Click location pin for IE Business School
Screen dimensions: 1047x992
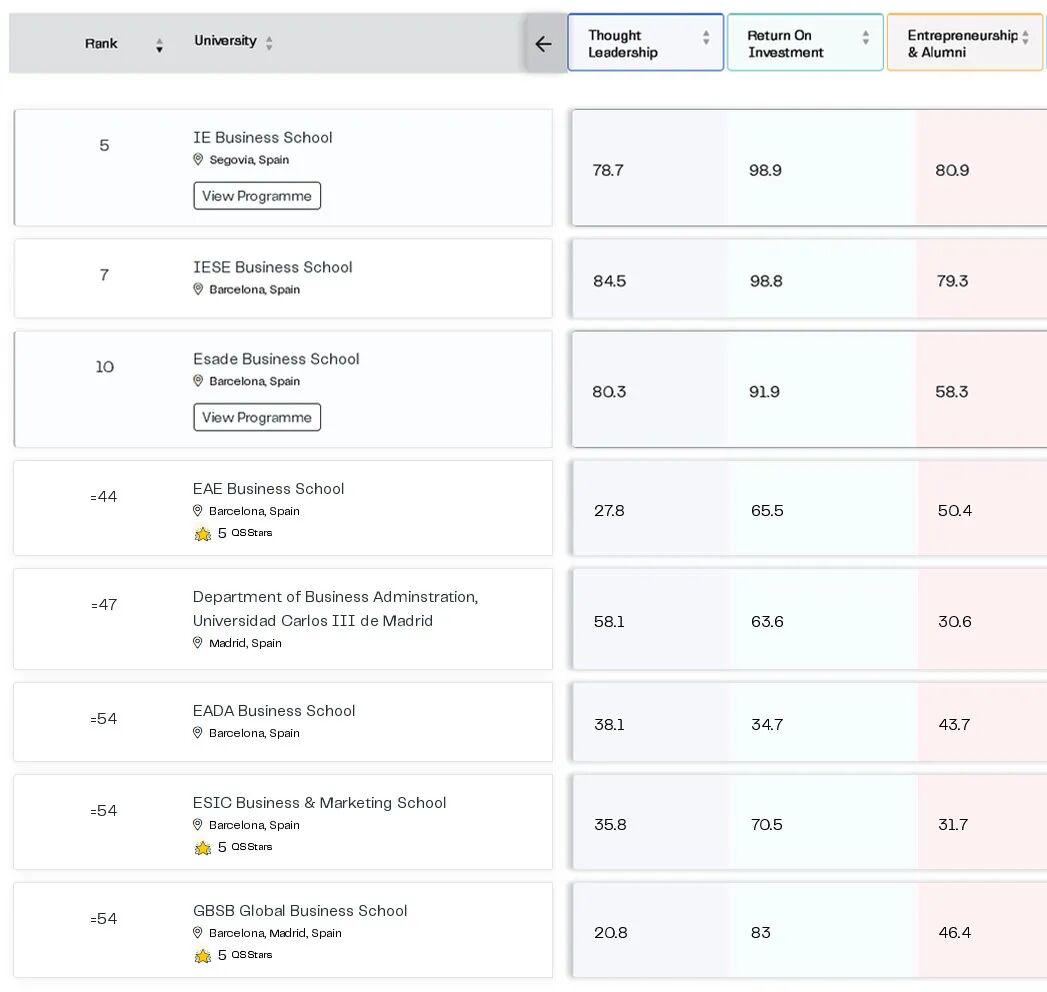point(198,159)
